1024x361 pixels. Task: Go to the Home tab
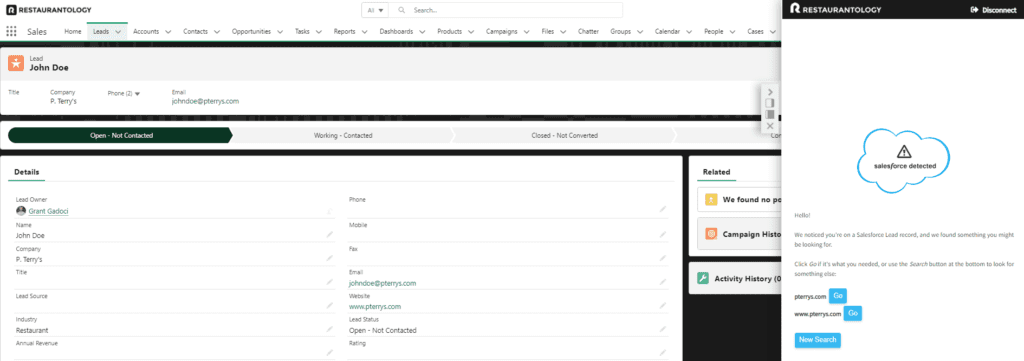click(x=72, y=31)
